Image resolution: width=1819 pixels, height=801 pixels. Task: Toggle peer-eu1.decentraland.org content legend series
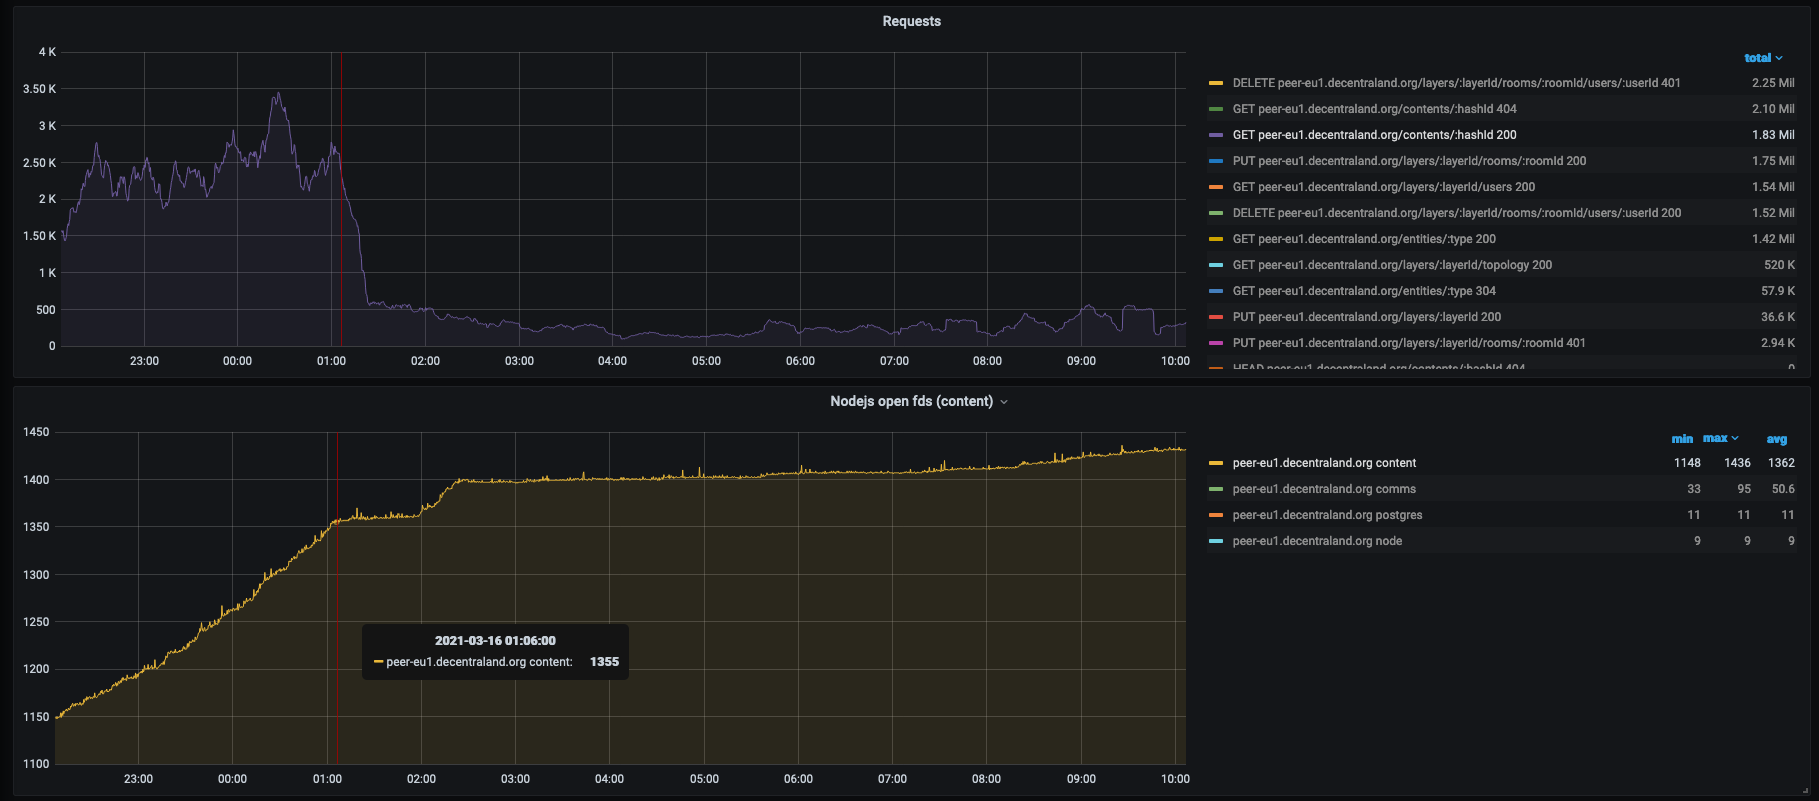1324,463
